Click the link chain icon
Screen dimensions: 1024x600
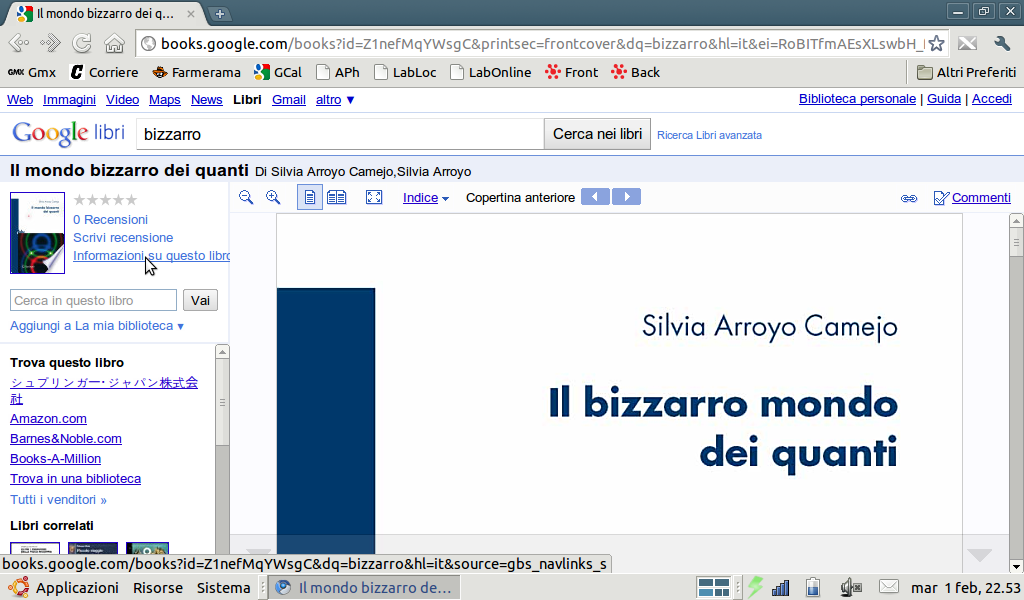coord(909,198)
